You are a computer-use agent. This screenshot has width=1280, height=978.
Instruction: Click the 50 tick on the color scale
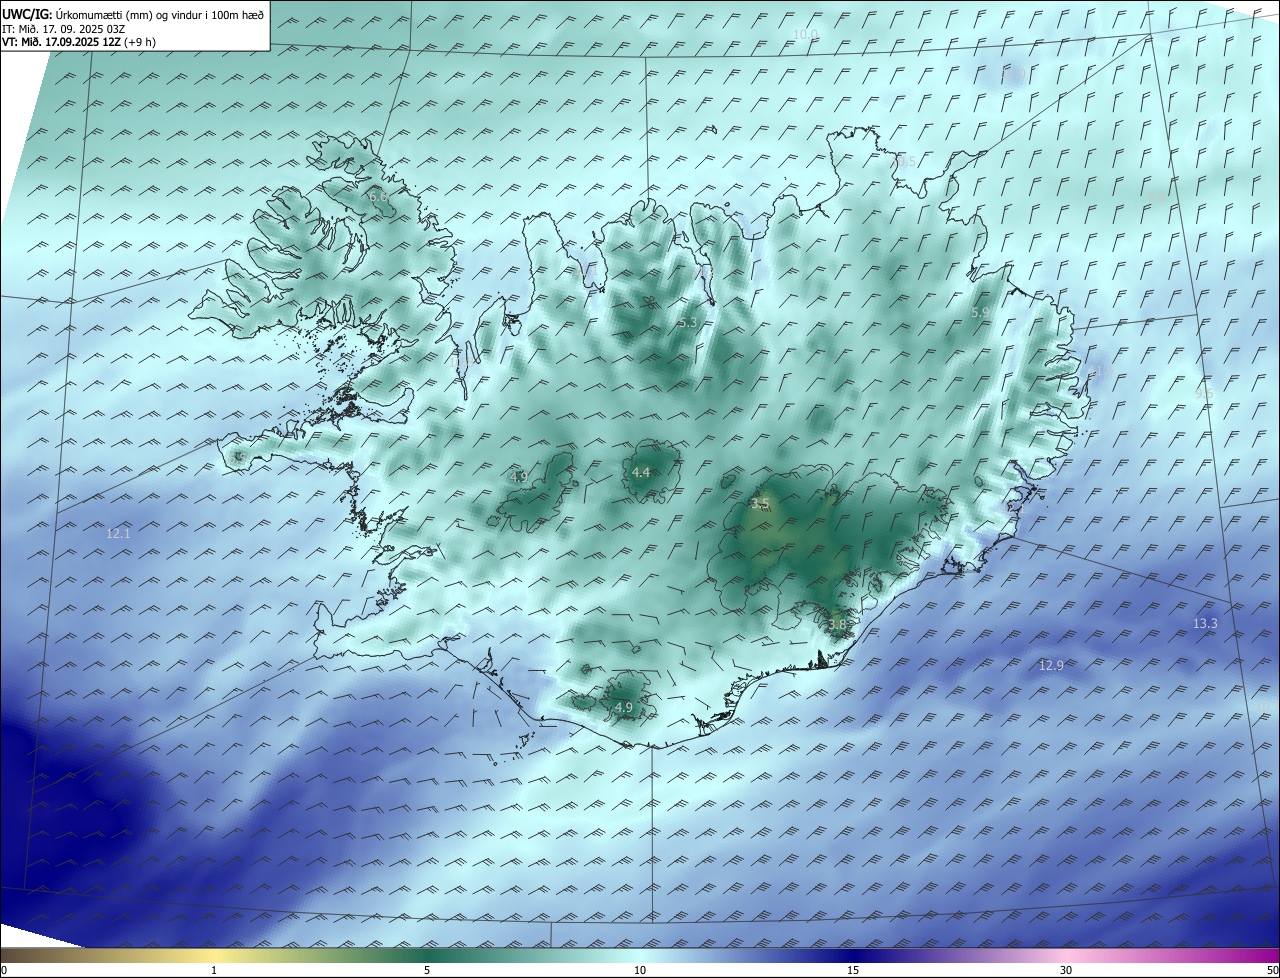click(1272, 970)
